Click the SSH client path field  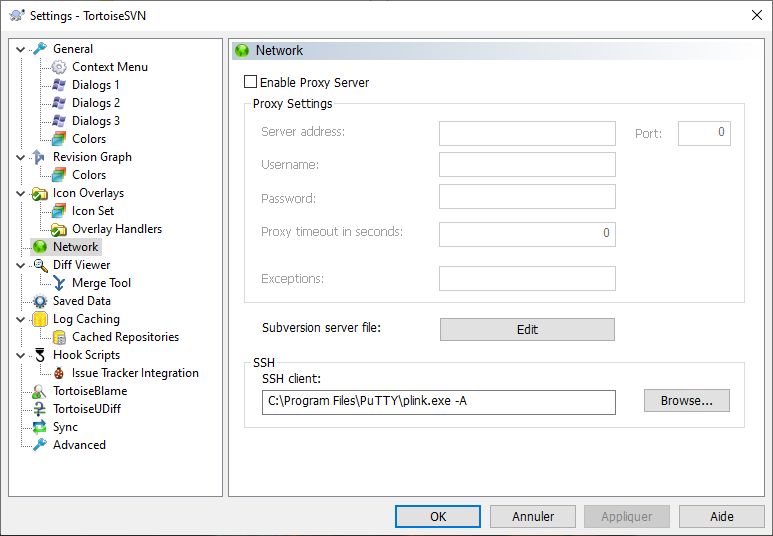pyautogui.click(x=439, y=402)
